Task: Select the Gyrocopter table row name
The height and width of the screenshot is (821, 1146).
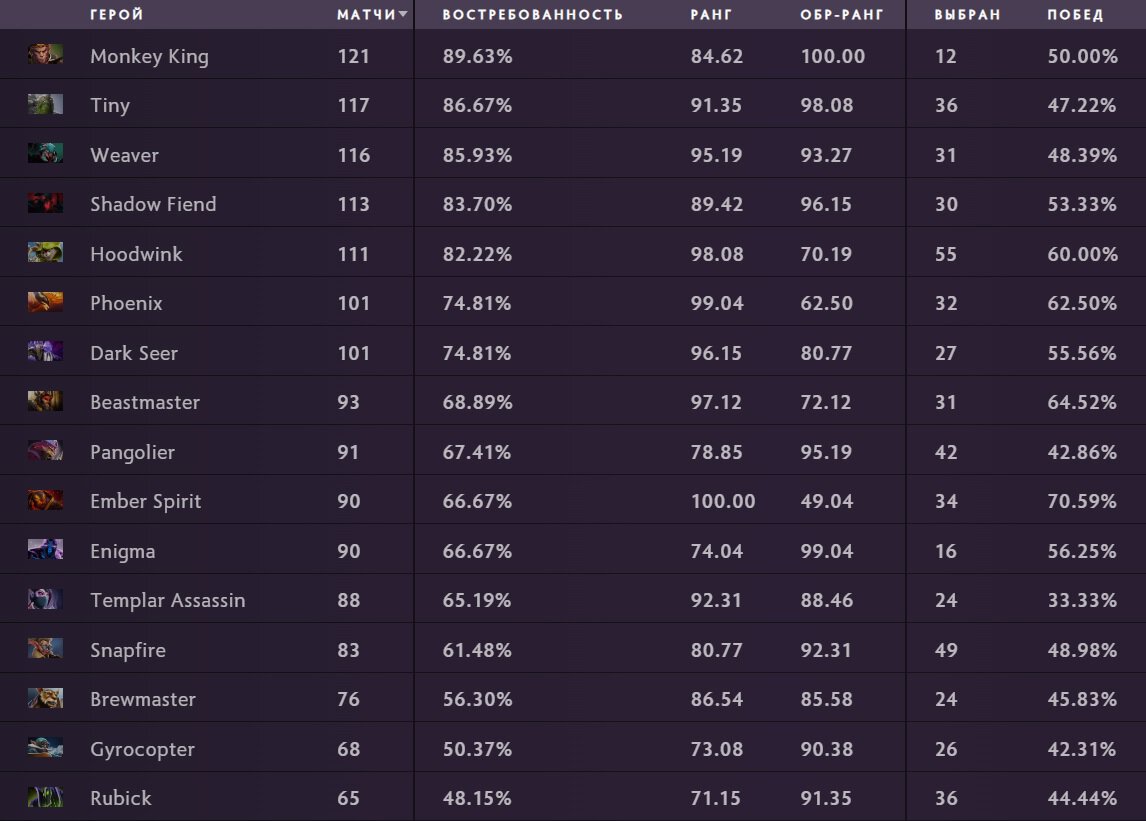Action: (143, 749)
